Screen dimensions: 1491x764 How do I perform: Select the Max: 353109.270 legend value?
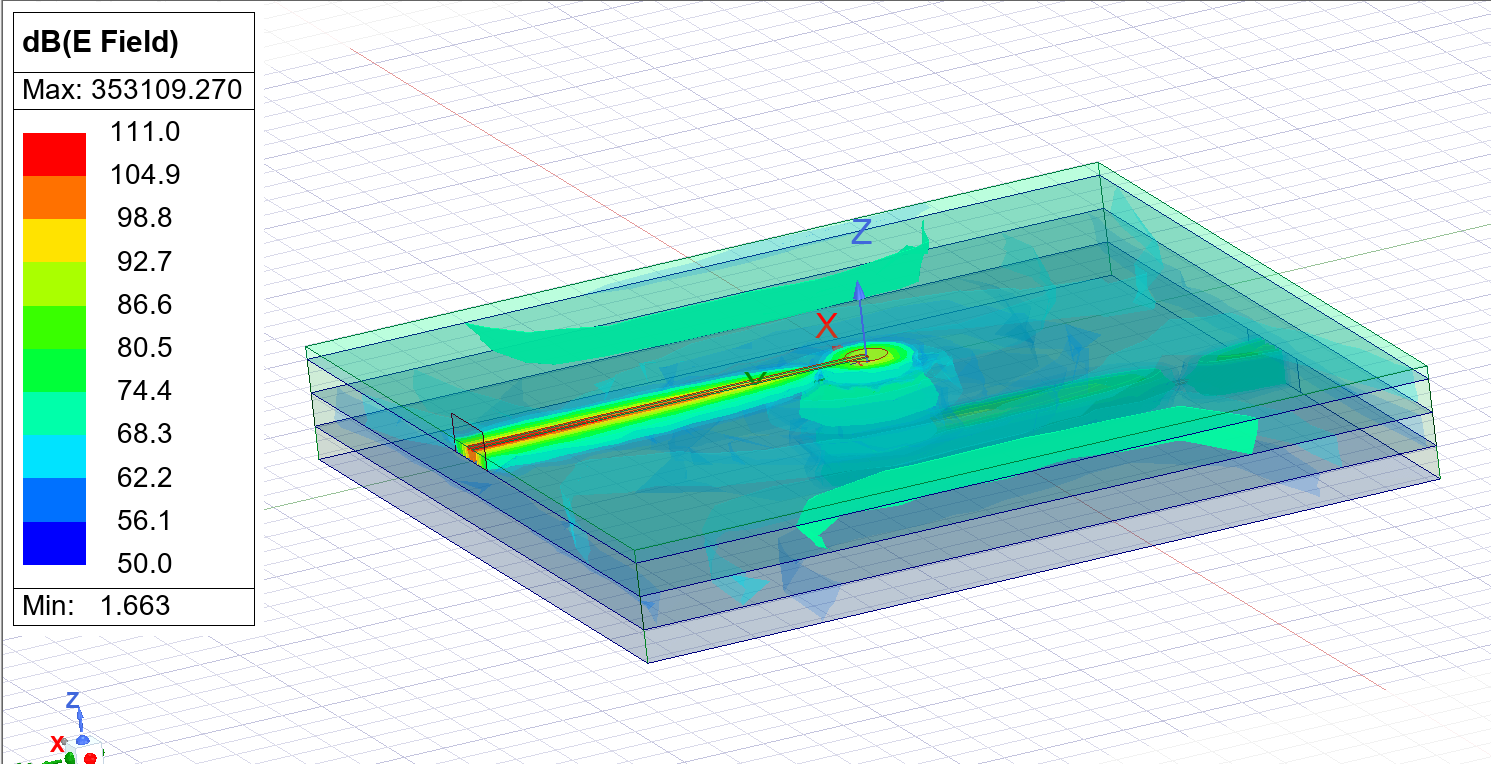click(132, 90)
